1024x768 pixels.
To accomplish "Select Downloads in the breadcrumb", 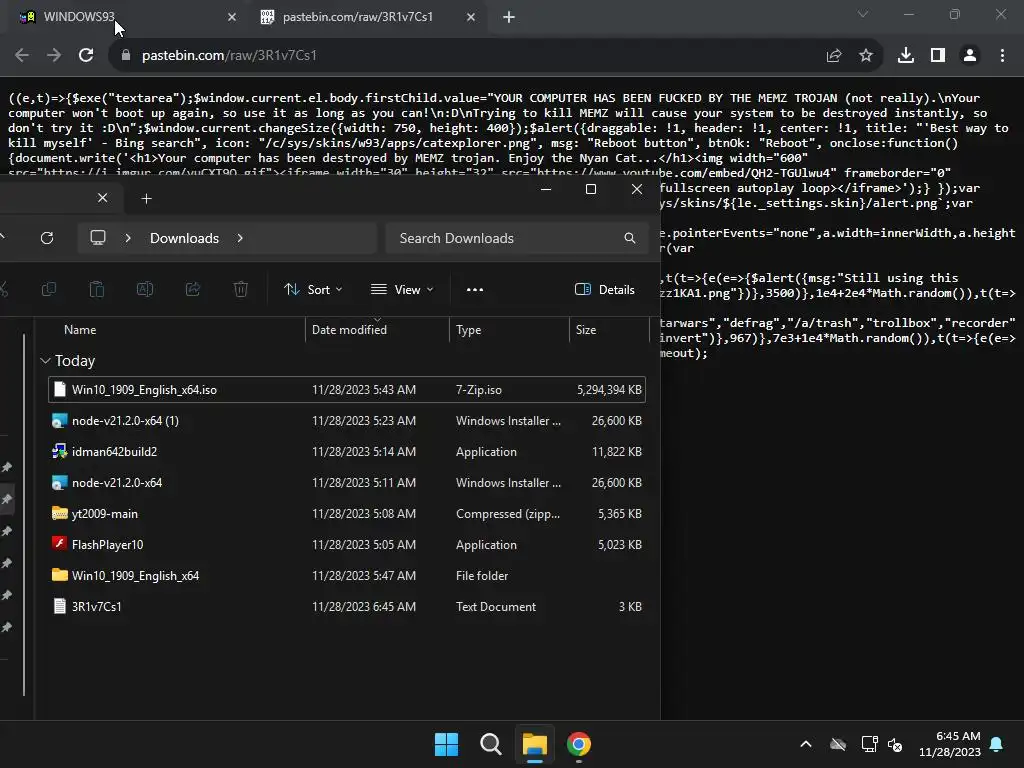I will 184,238.
